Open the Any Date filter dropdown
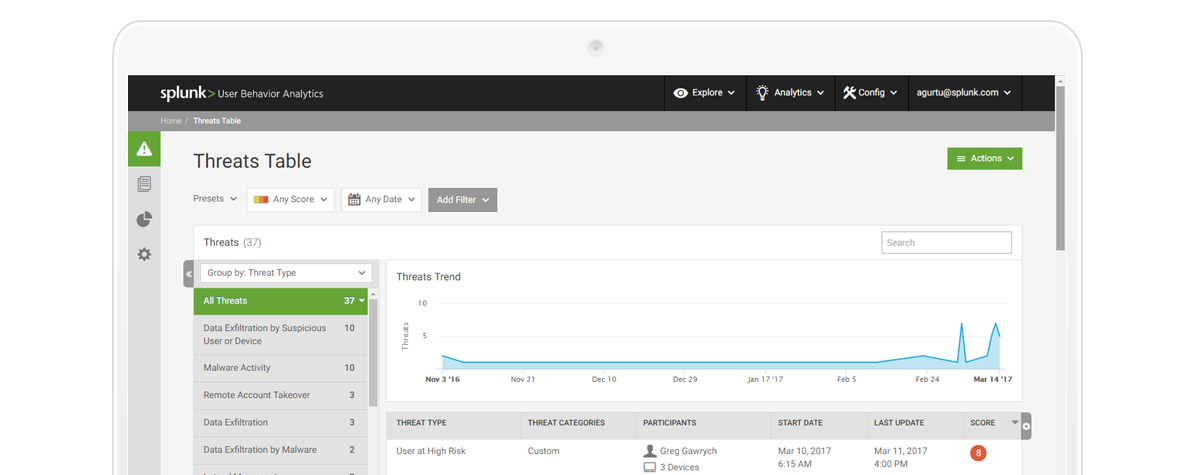This screenshot has width=1200, height=475. click(381, 200)
